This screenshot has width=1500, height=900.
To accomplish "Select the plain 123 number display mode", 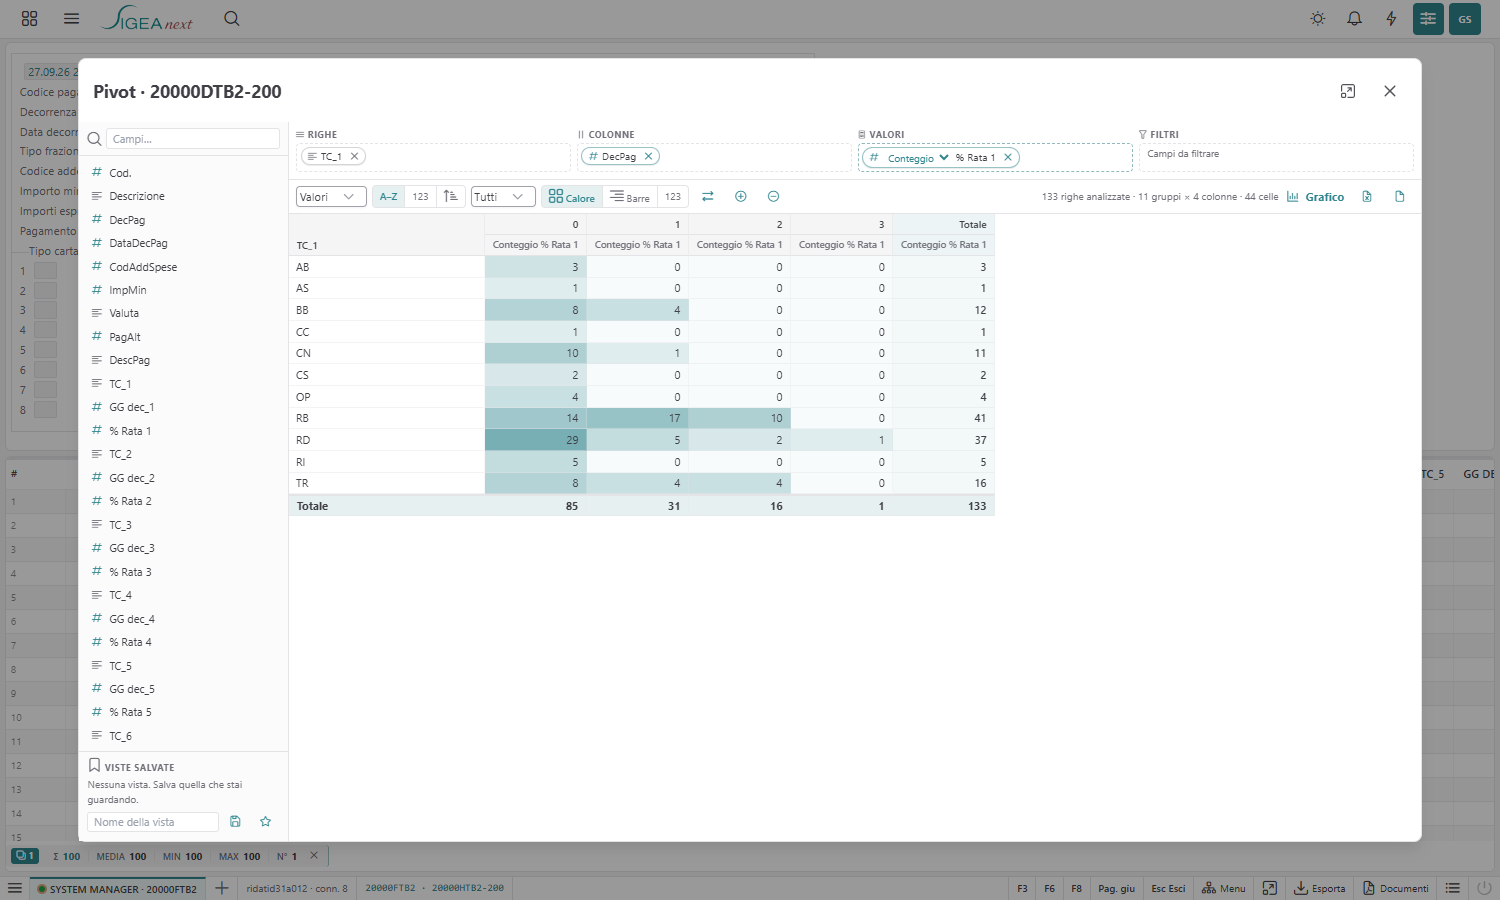I will pyautogui.click(x=673, y=197).
